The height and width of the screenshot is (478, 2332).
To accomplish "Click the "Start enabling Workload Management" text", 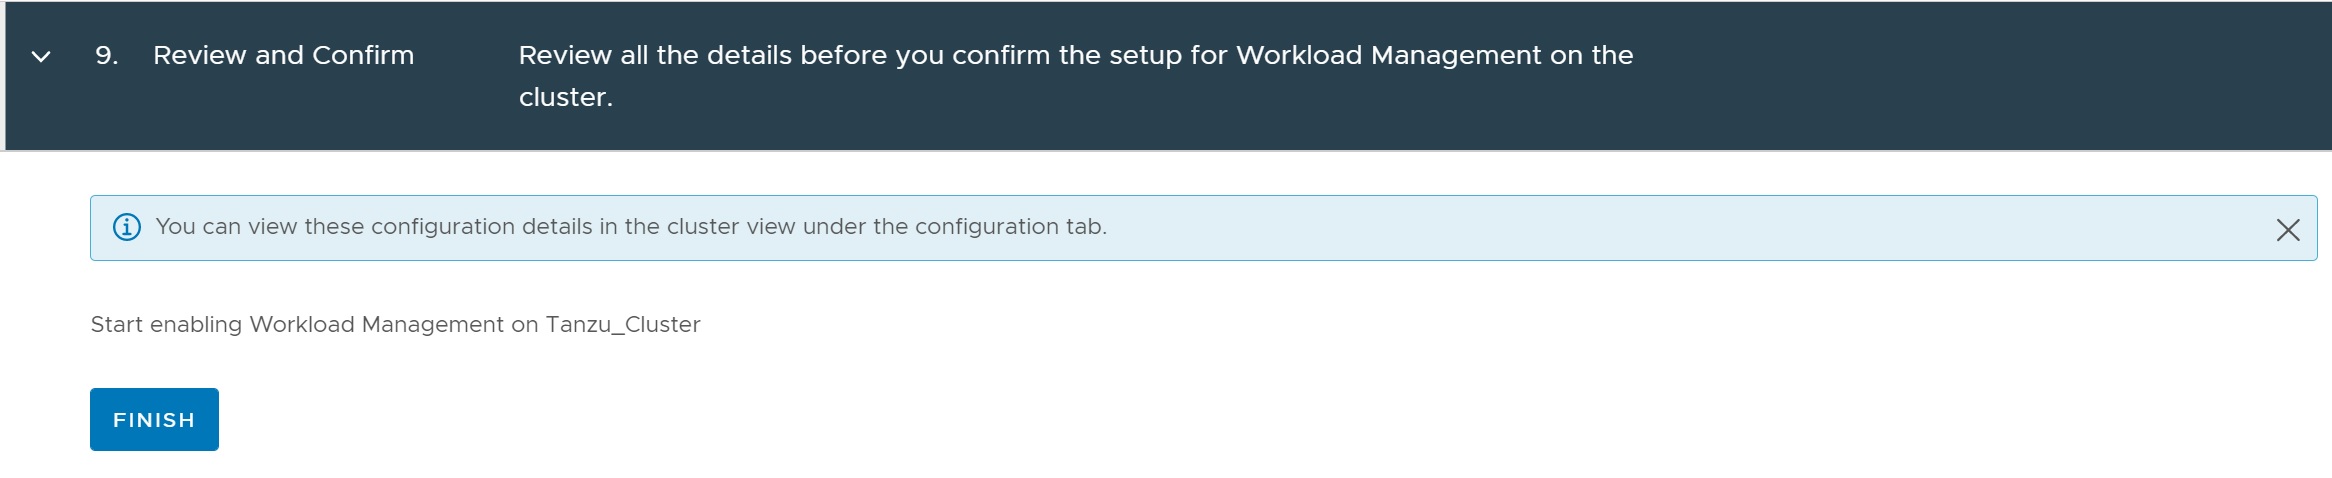I will coord(297,325).
